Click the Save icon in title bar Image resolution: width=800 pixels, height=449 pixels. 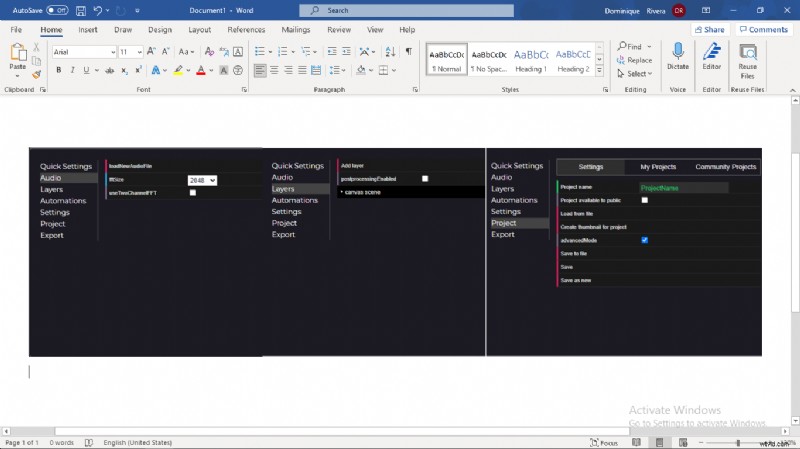tap(77, 10)
